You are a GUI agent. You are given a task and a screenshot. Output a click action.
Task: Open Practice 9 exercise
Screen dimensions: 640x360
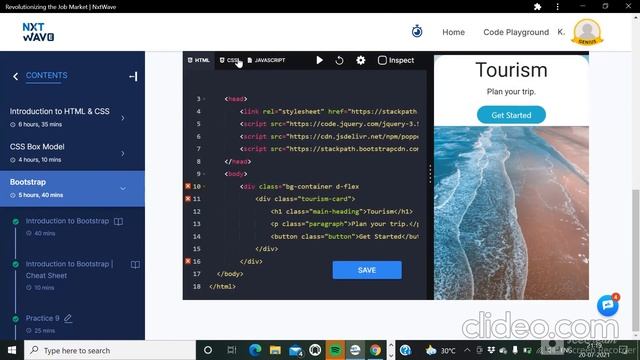tap(42, 318)
